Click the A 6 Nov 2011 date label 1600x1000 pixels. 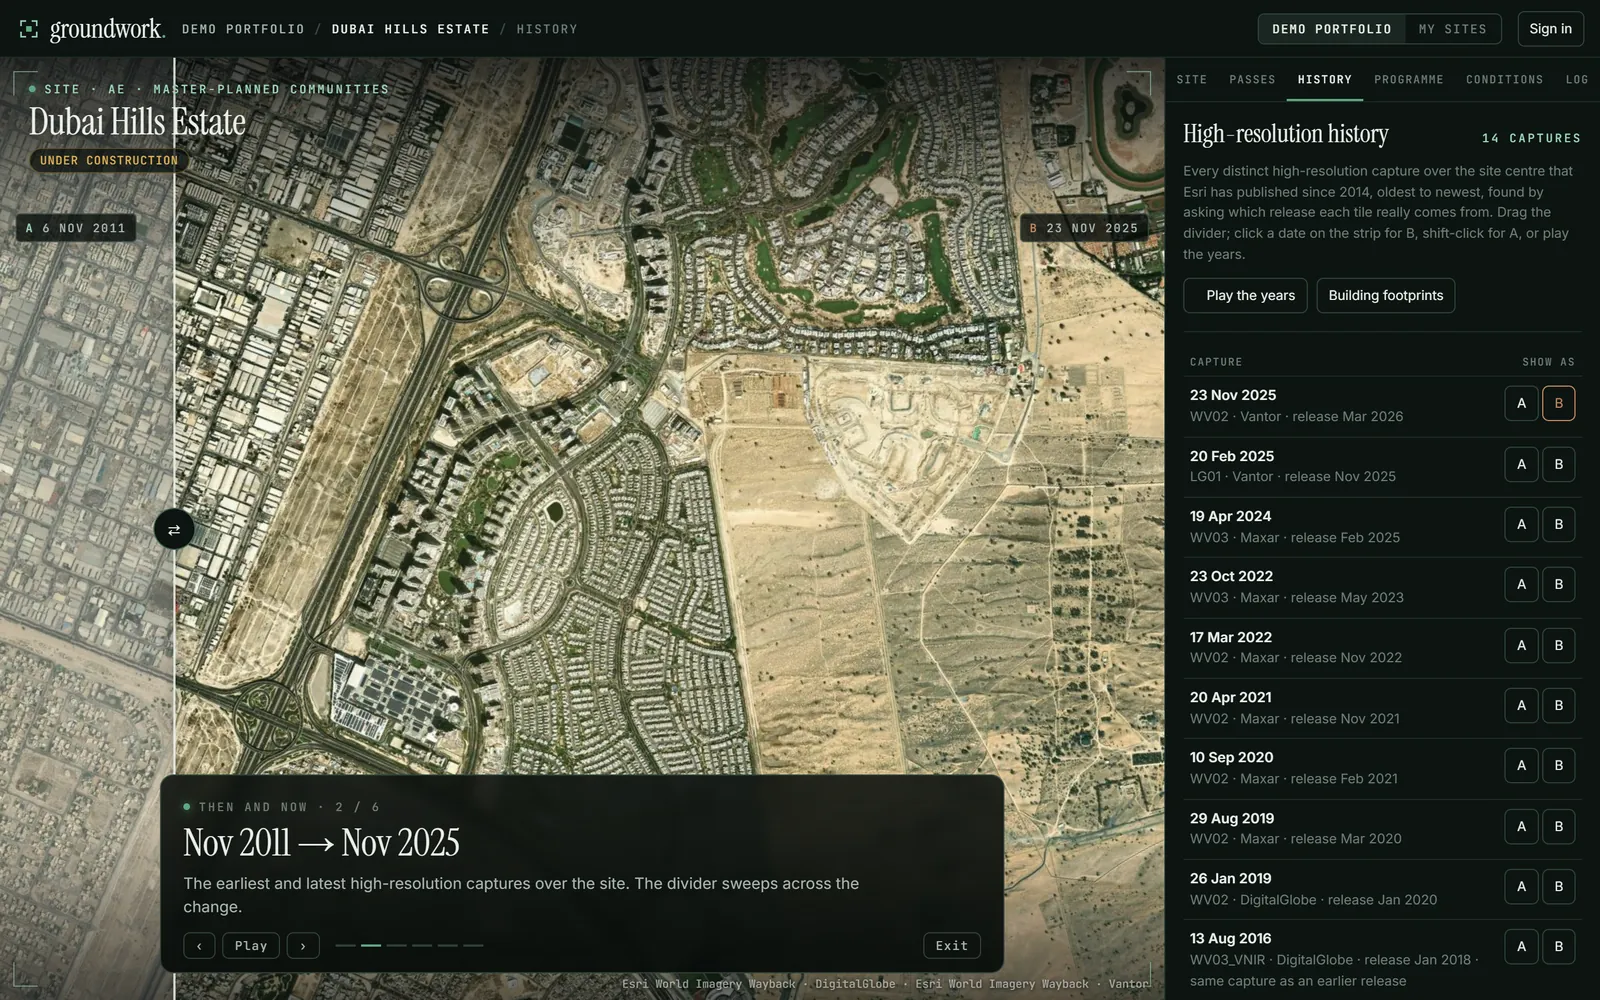[76, 228]
